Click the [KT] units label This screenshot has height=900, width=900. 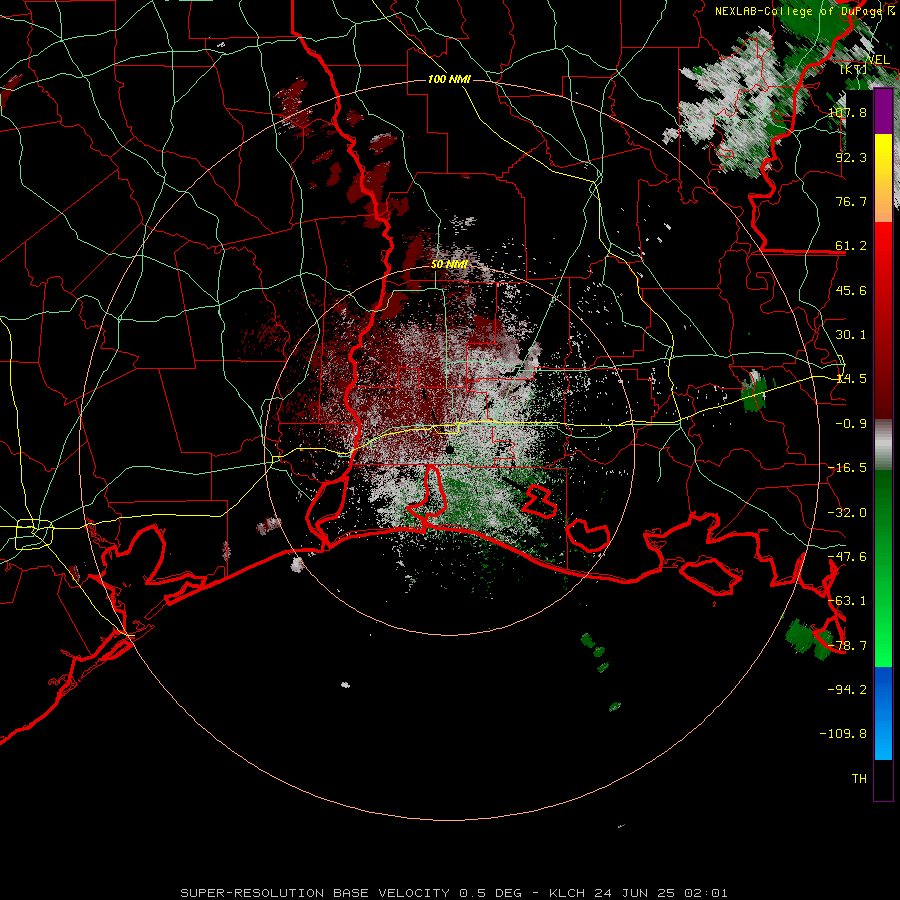[x=854, y=70]
